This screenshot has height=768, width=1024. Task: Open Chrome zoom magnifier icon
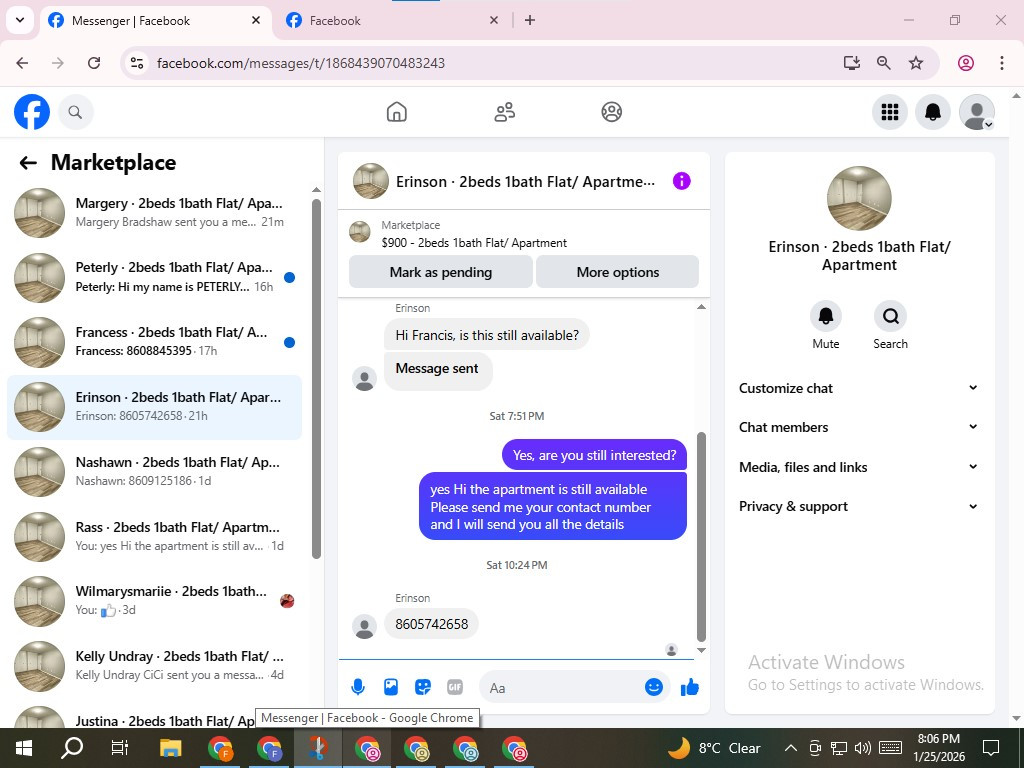[884, 63]
